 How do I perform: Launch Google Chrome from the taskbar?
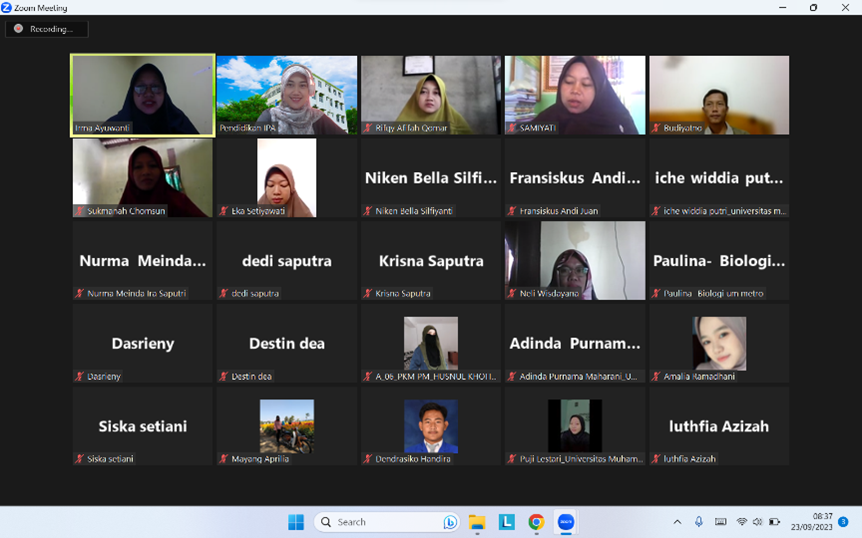[536, 522]
